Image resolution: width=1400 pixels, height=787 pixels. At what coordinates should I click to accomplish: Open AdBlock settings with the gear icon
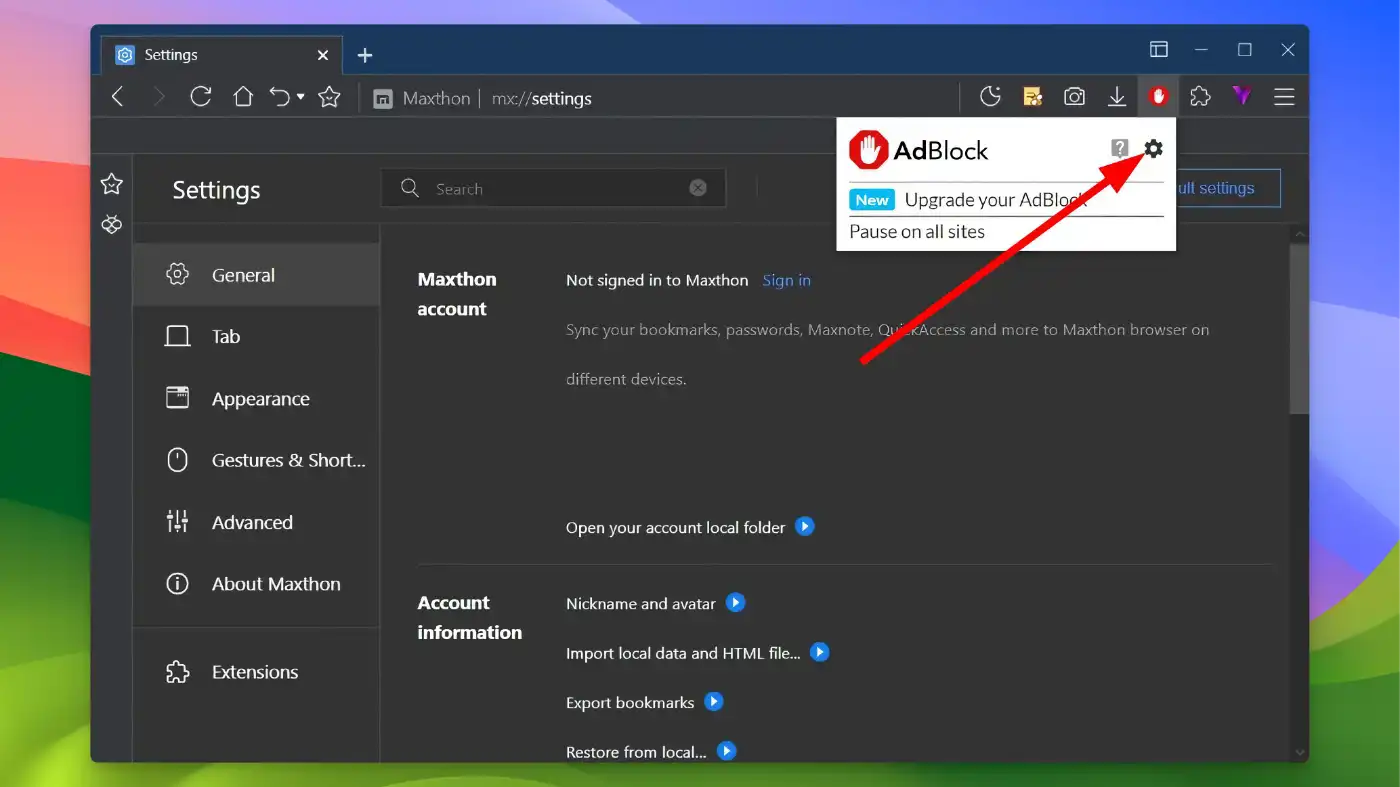coord(1154,148)
